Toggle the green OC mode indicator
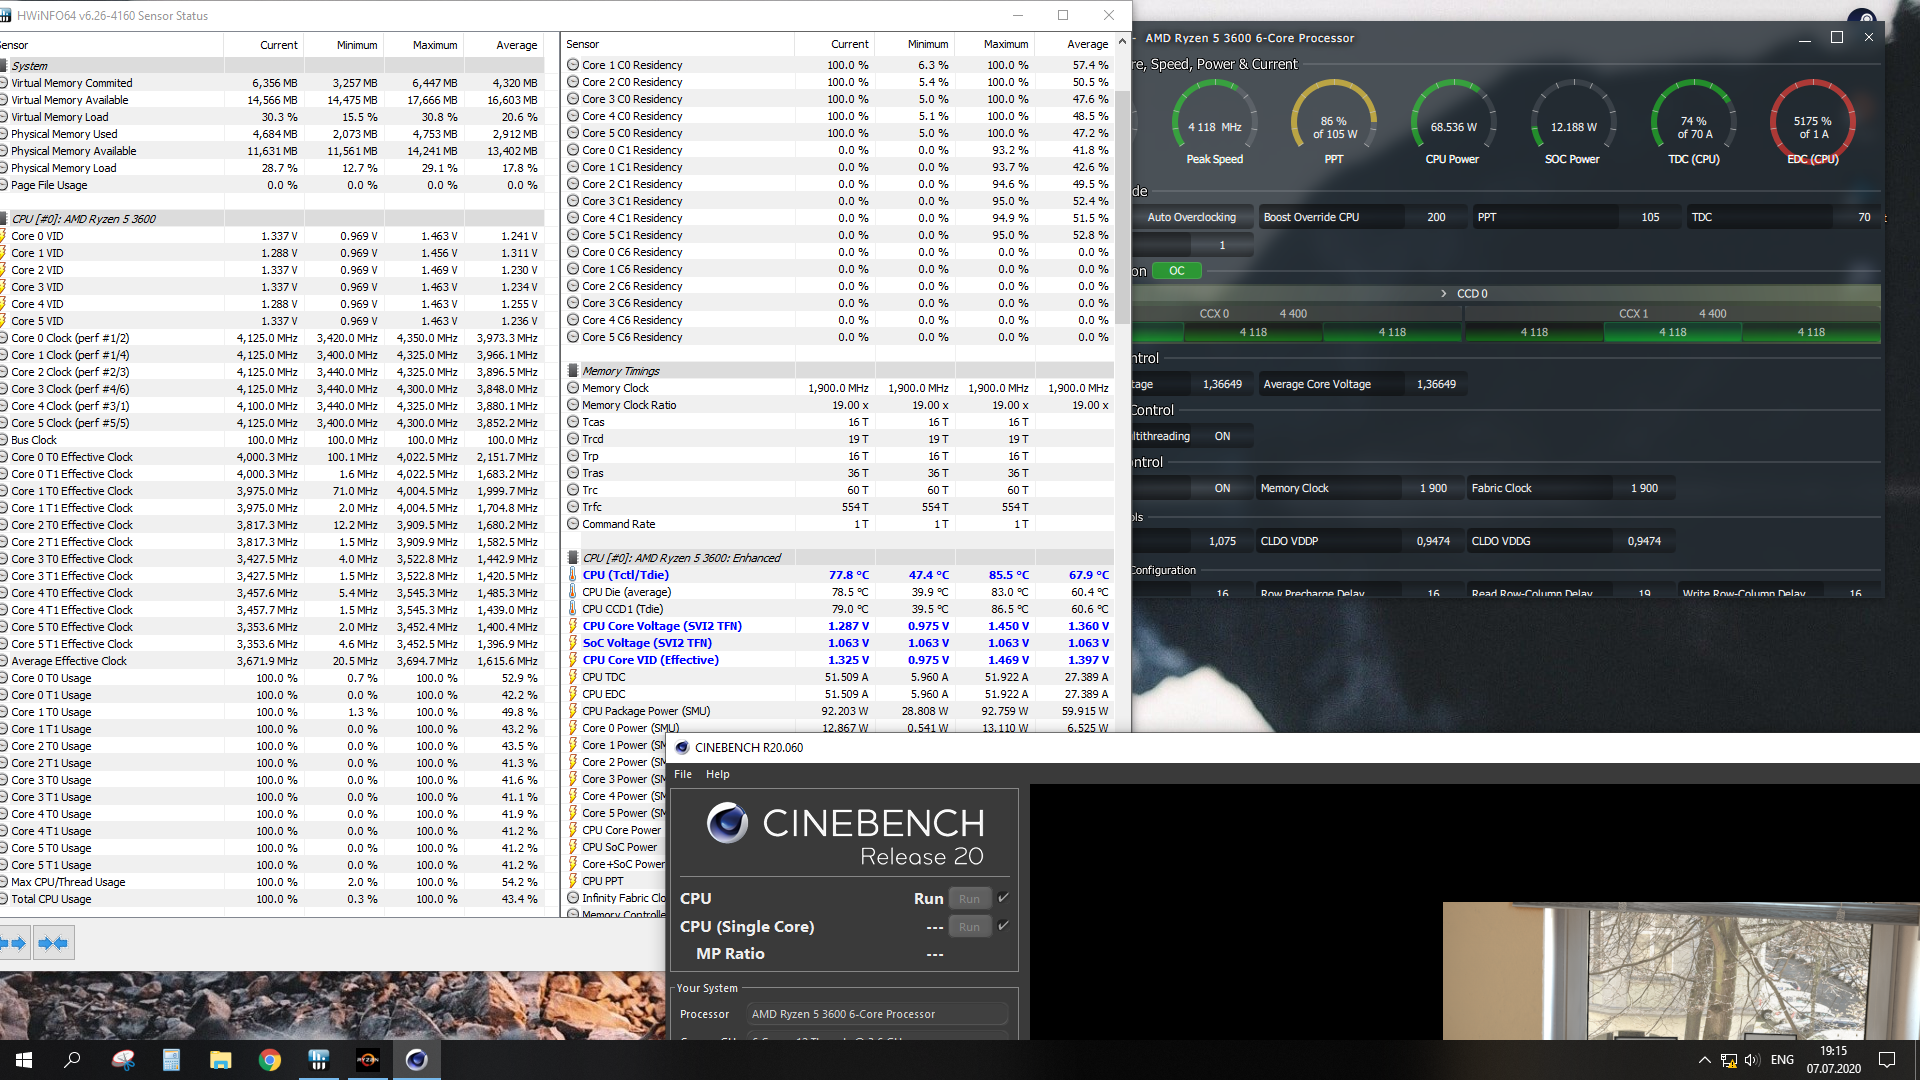Screen dimensions: 1920x1080 (1176, 271)
